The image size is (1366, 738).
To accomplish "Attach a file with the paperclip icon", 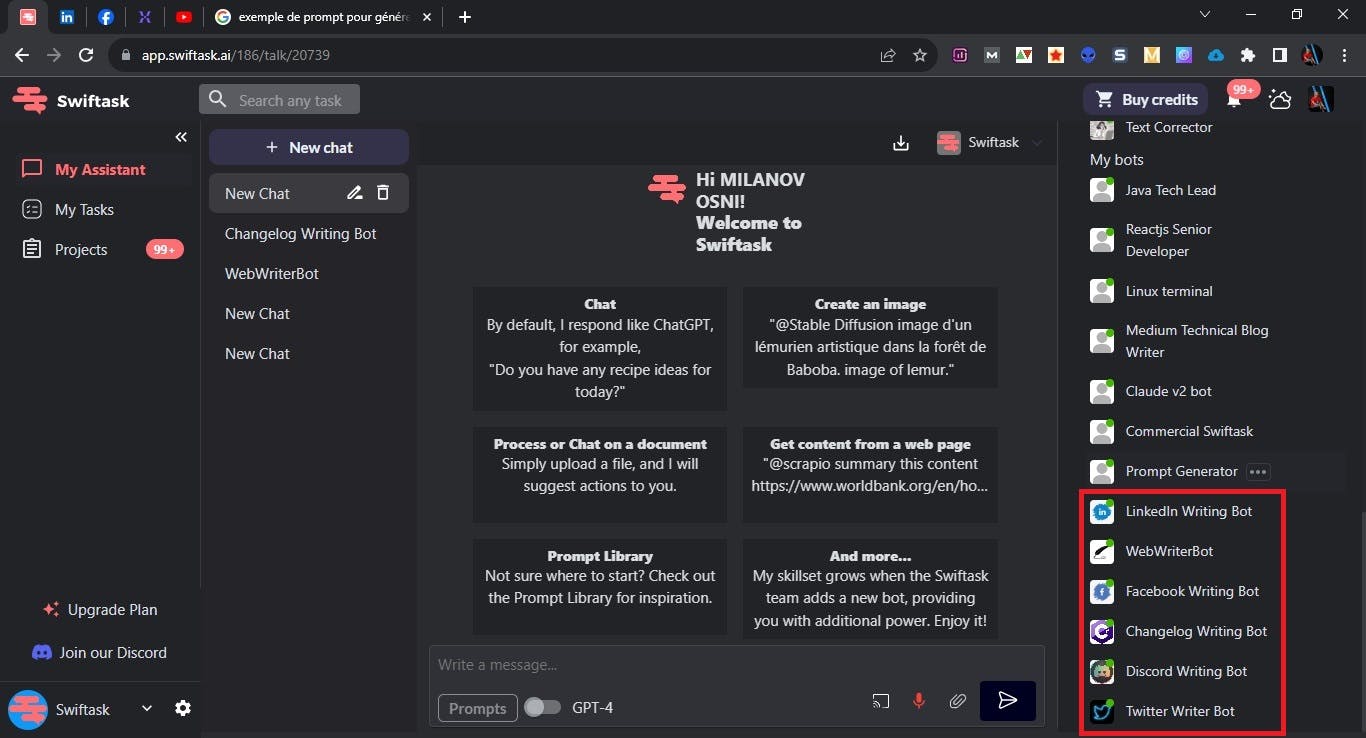I will tap(957, 701).
